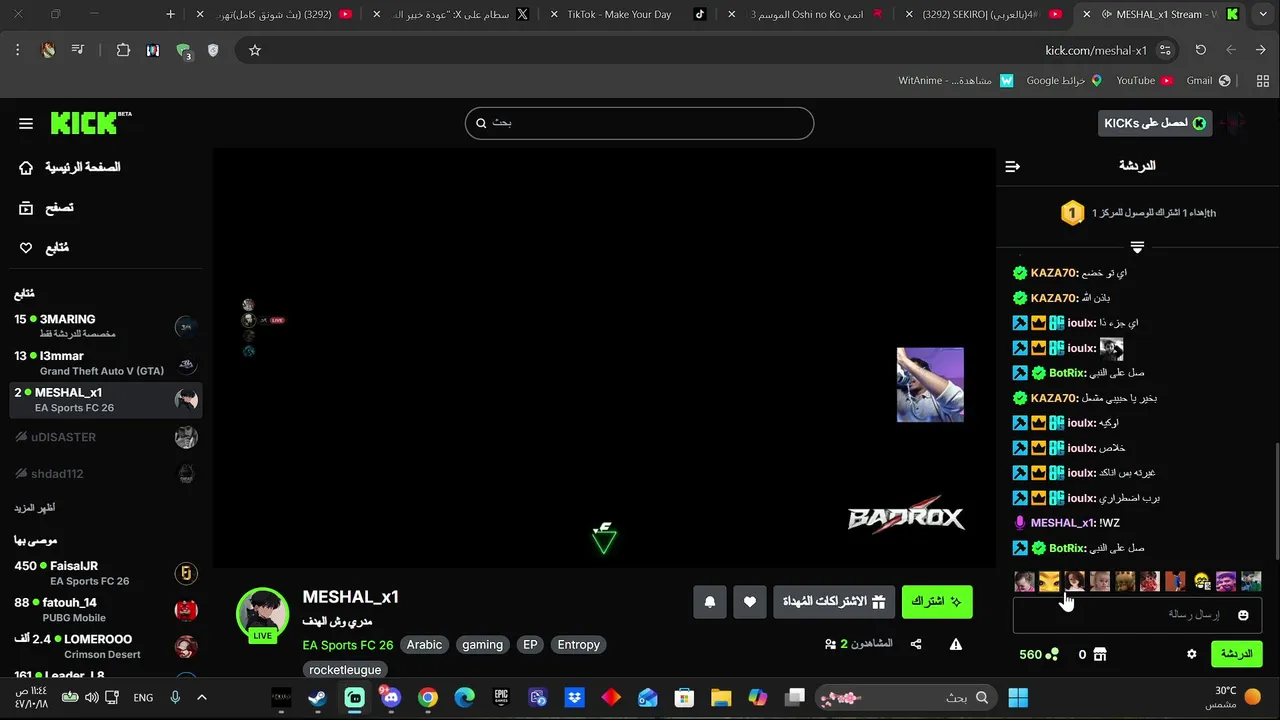Open the Browse (تصفح) section
The height and width of the screenshot is (720, 1280).
(x=46, y=207)
